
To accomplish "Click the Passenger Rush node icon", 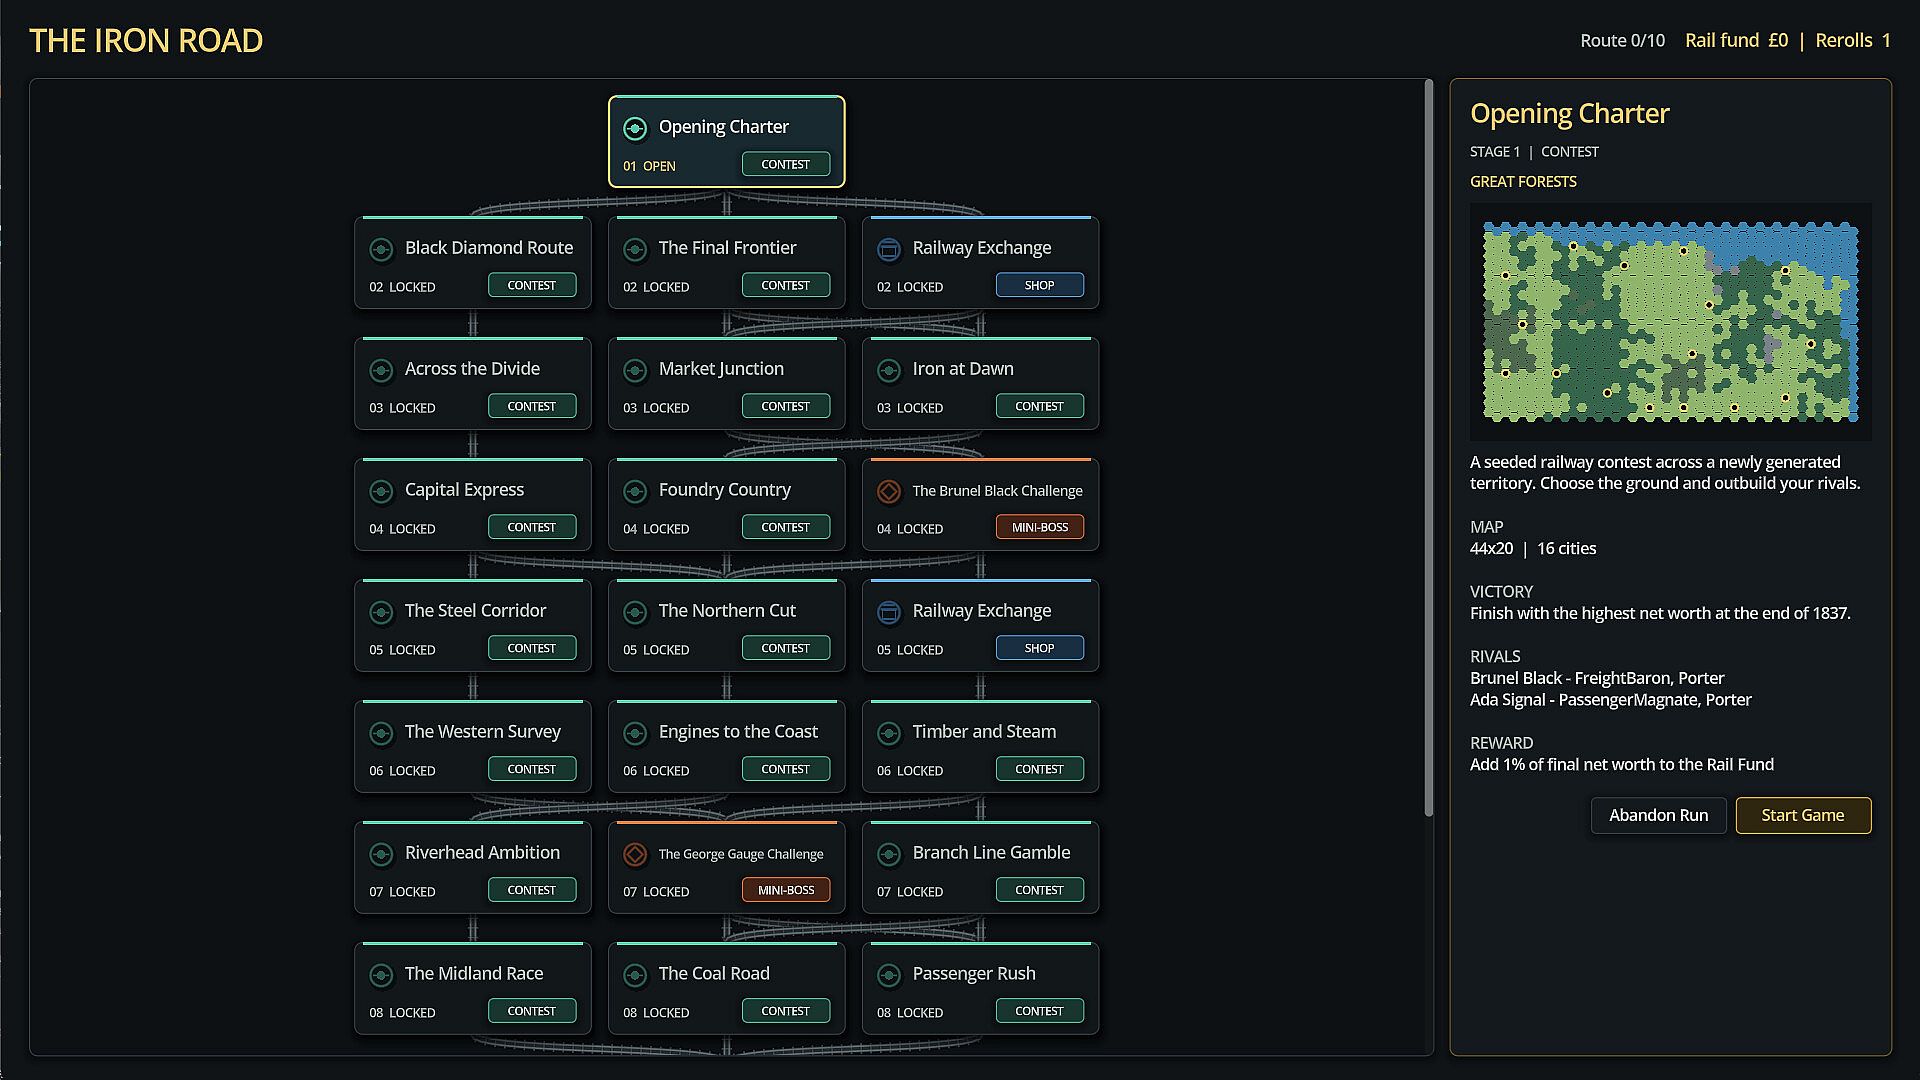I will 889,975.
